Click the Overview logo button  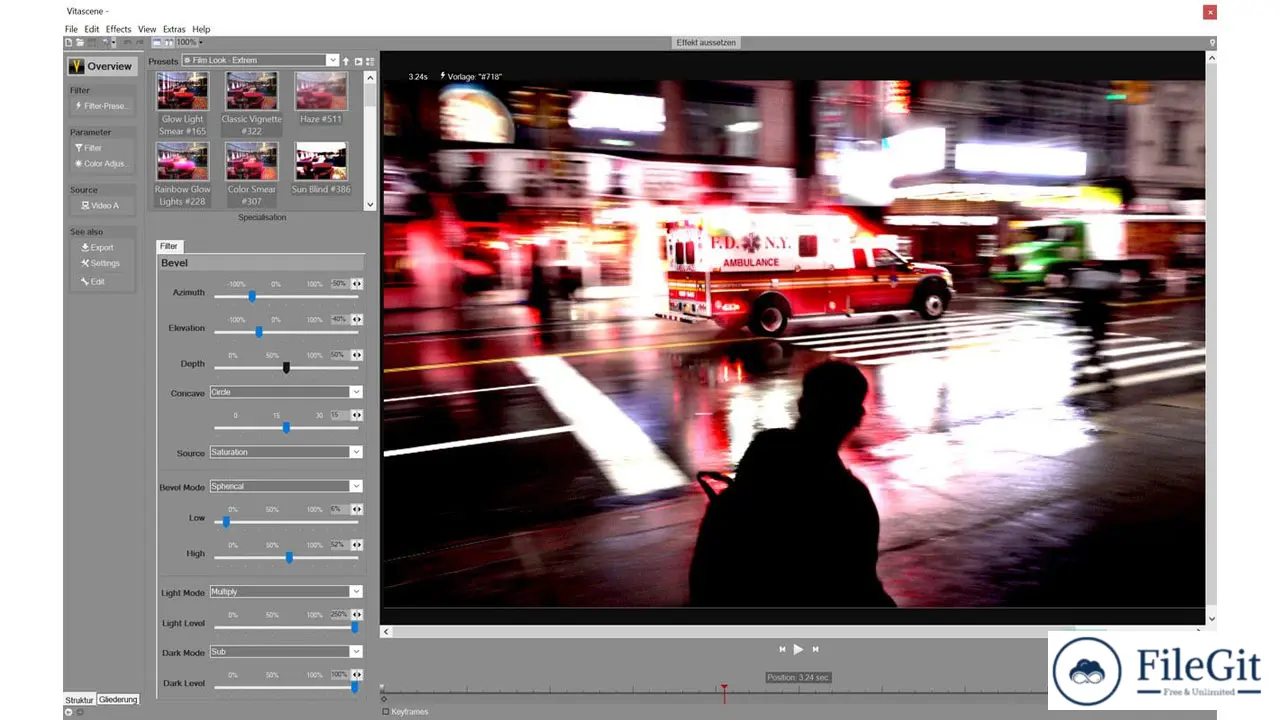(101, 66)
